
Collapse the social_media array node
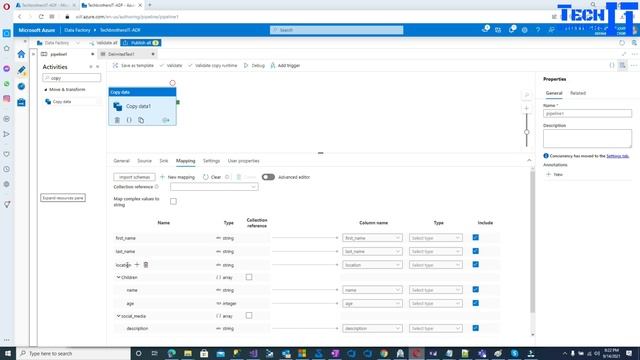point(118,316)
